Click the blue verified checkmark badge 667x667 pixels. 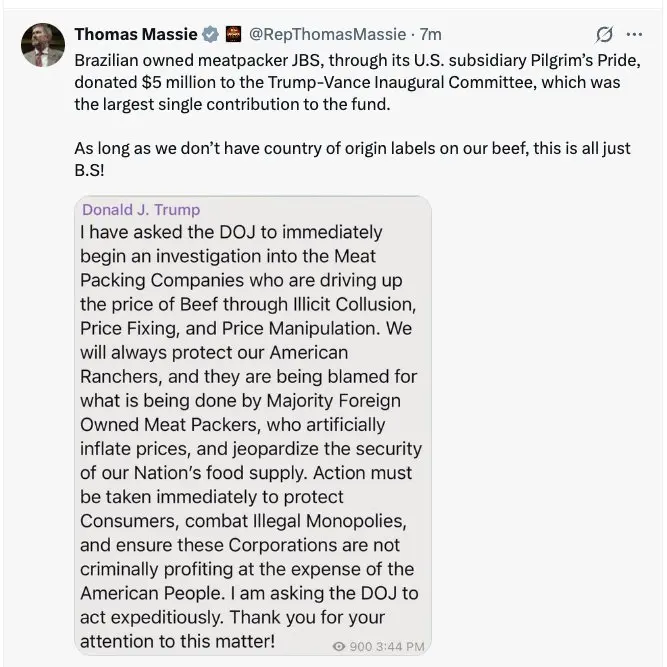tap(211, 35)
